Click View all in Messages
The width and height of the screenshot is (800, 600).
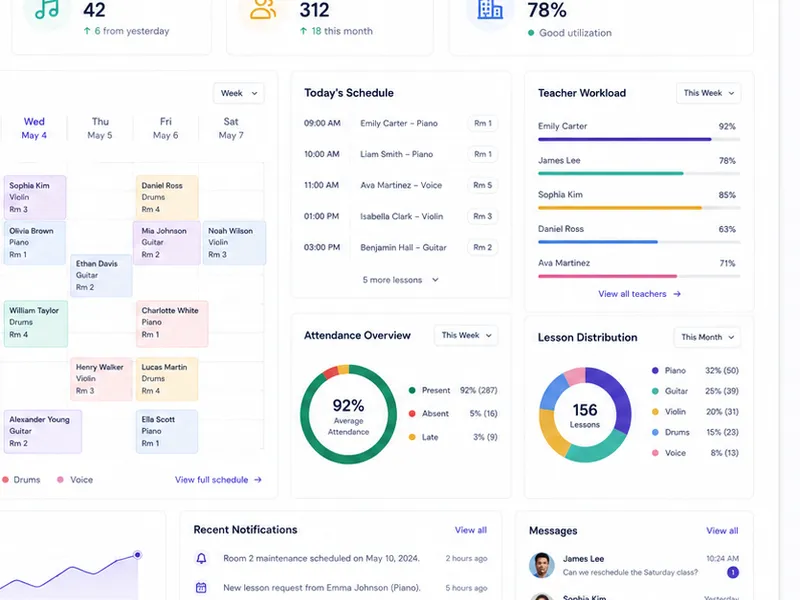point(722,531)
